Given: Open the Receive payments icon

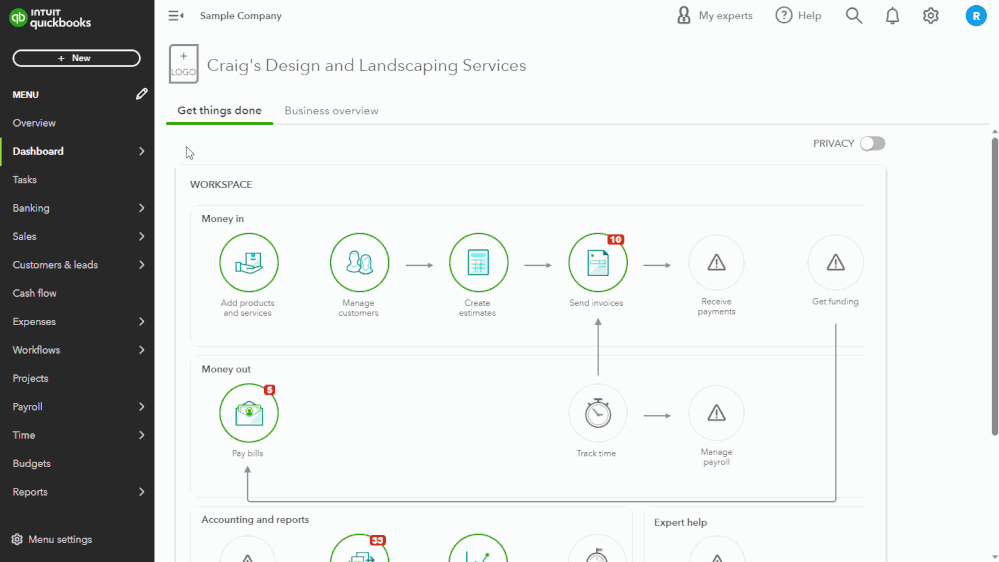Looking at the screenshot, I should click(x=716, y=263).
